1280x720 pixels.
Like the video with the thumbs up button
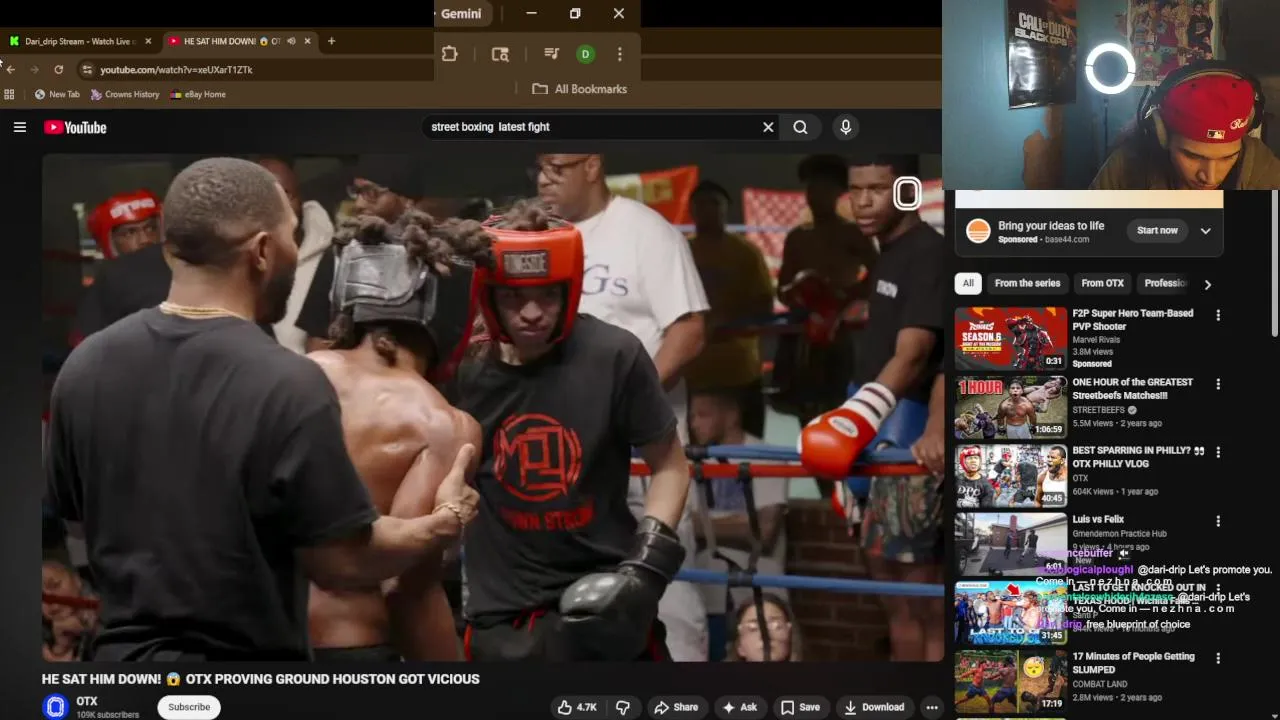[x=577, y=707]
